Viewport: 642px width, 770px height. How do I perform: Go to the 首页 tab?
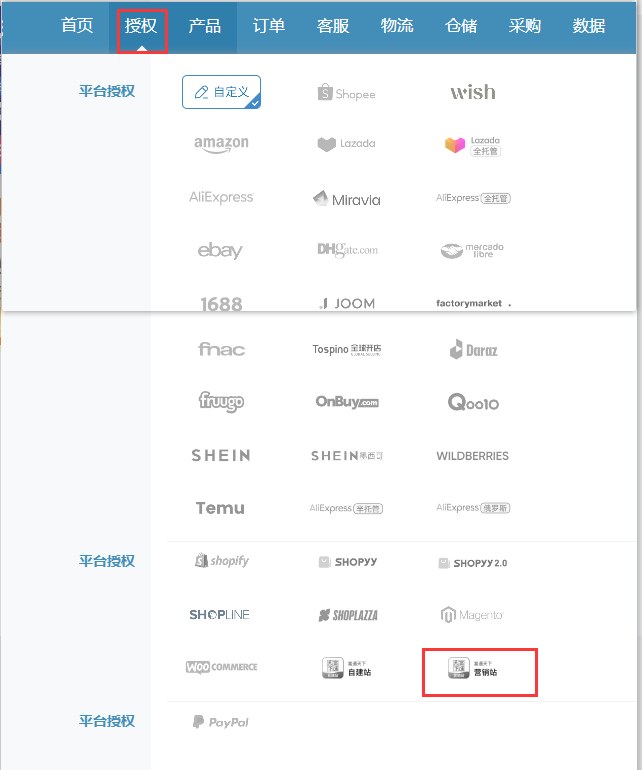(x=77, y=26)
